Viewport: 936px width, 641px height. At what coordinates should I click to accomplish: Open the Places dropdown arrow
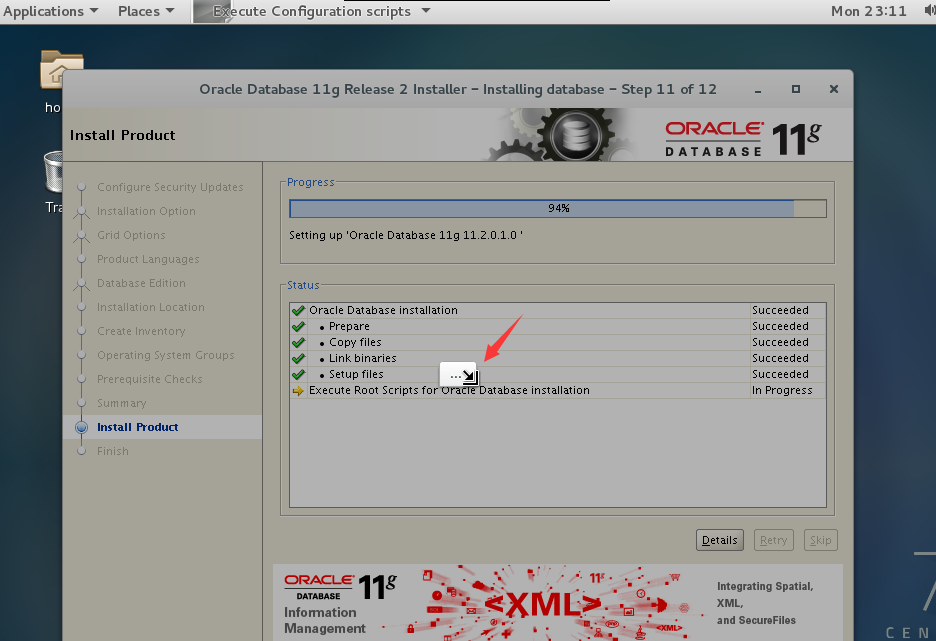[172, 11]
